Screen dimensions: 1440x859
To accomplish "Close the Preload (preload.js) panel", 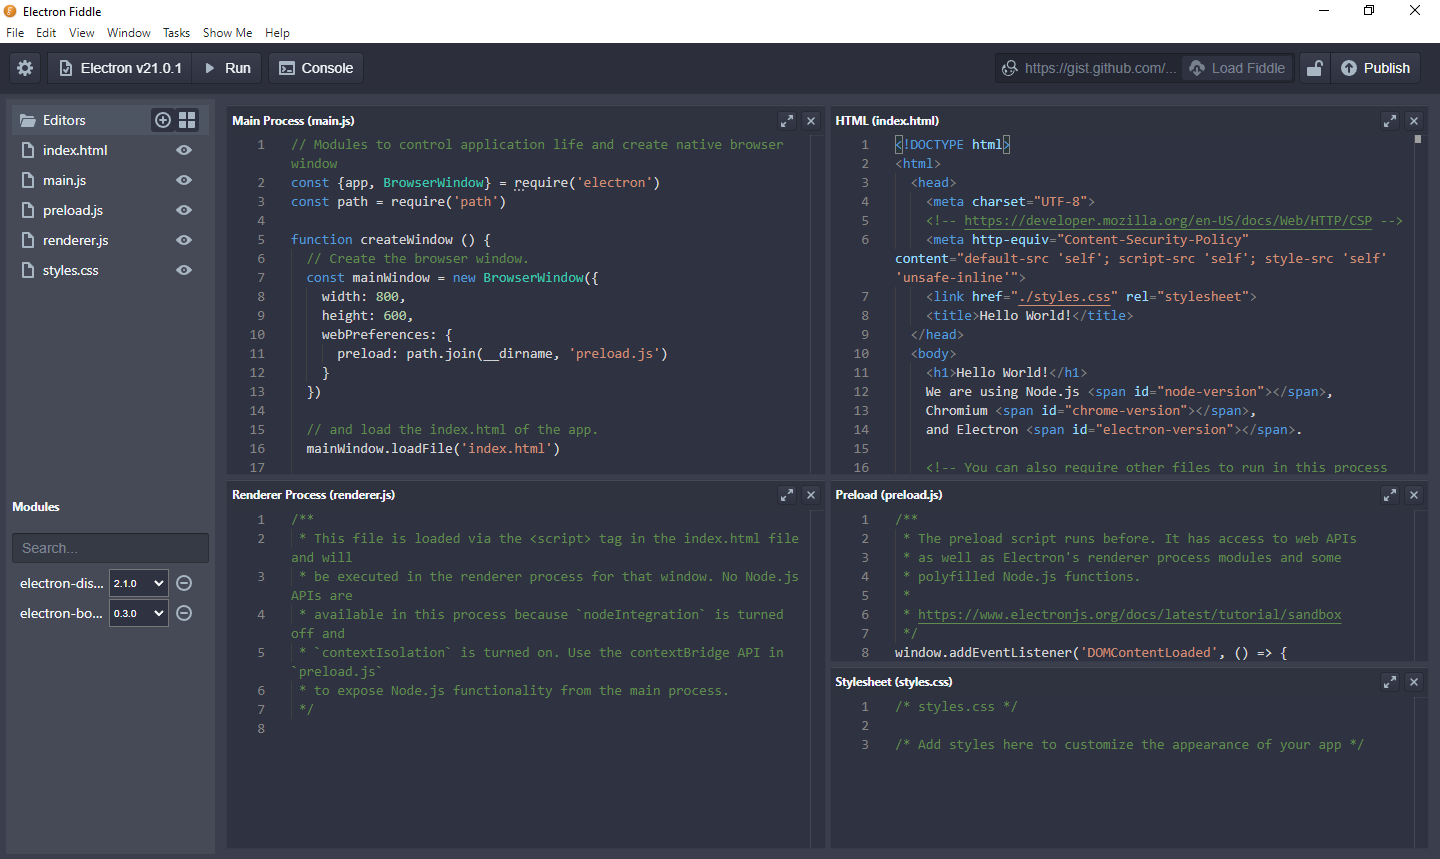I will [x=1414, y=494].
